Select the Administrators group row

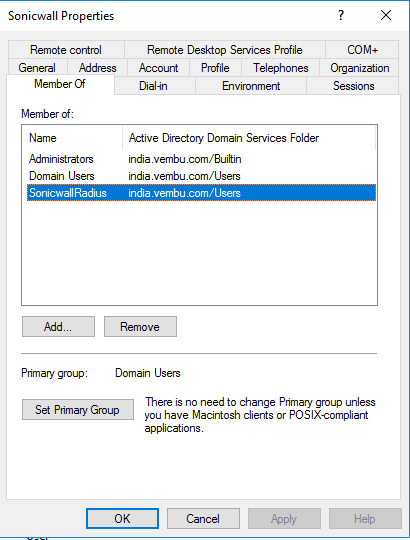point(201,159)
